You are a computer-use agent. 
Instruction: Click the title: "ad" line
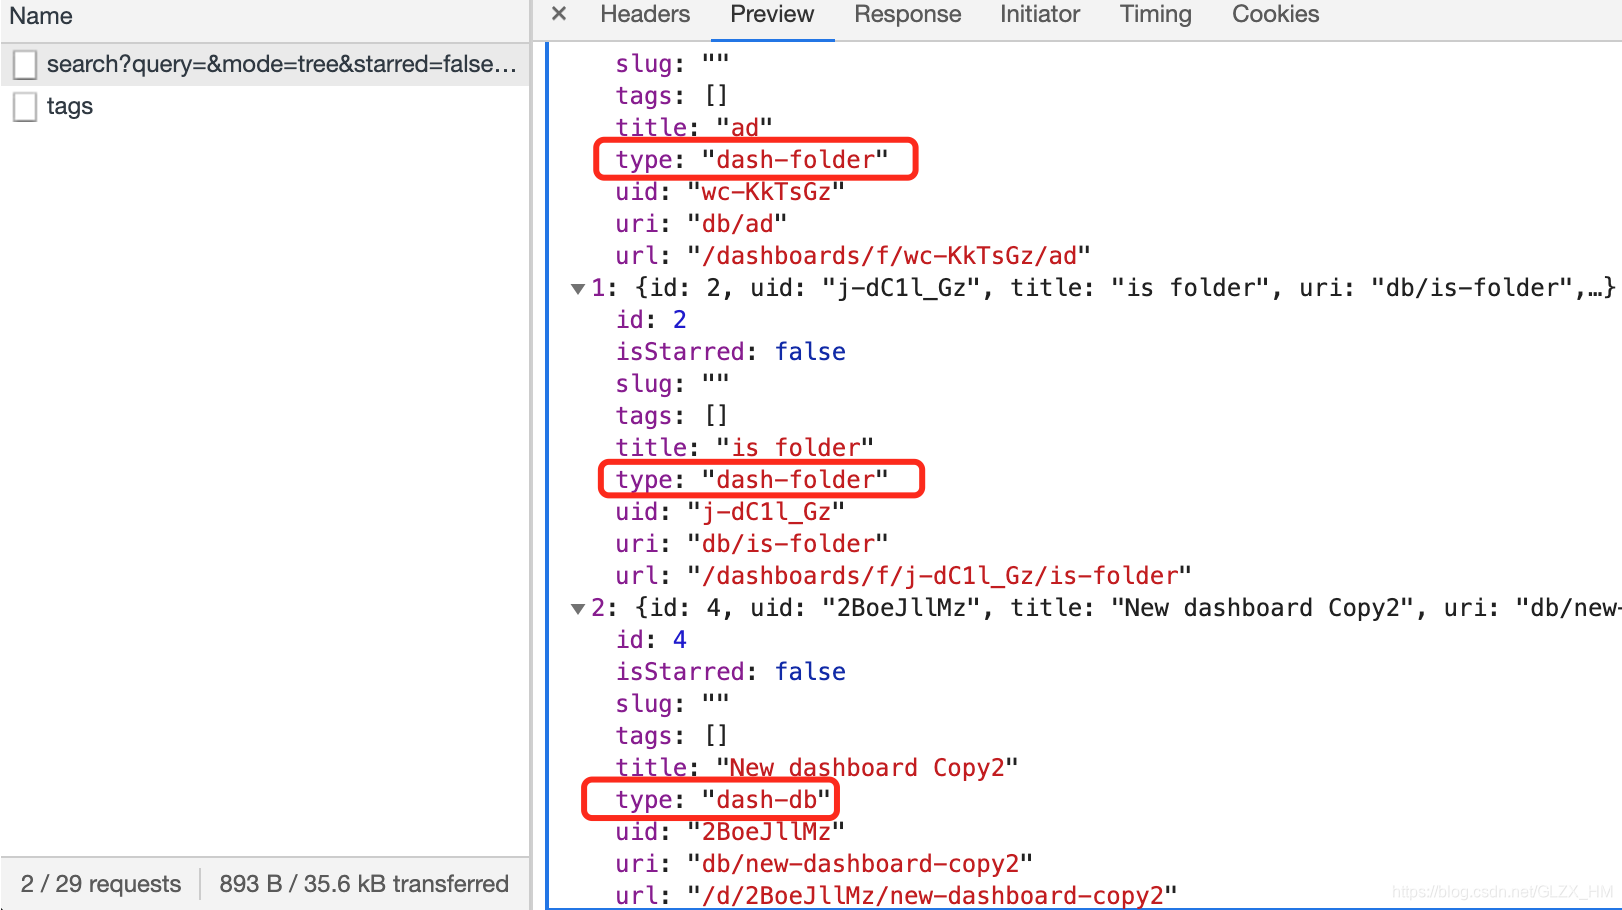(x=694, y=128)
